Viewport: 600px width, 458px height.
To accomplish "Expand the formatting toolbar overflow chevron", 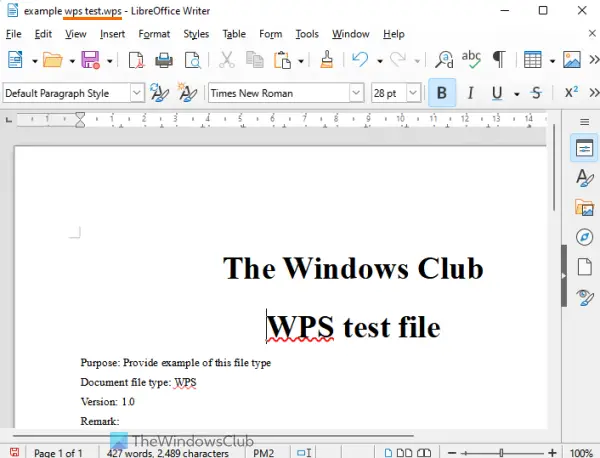I will (594, 93).
